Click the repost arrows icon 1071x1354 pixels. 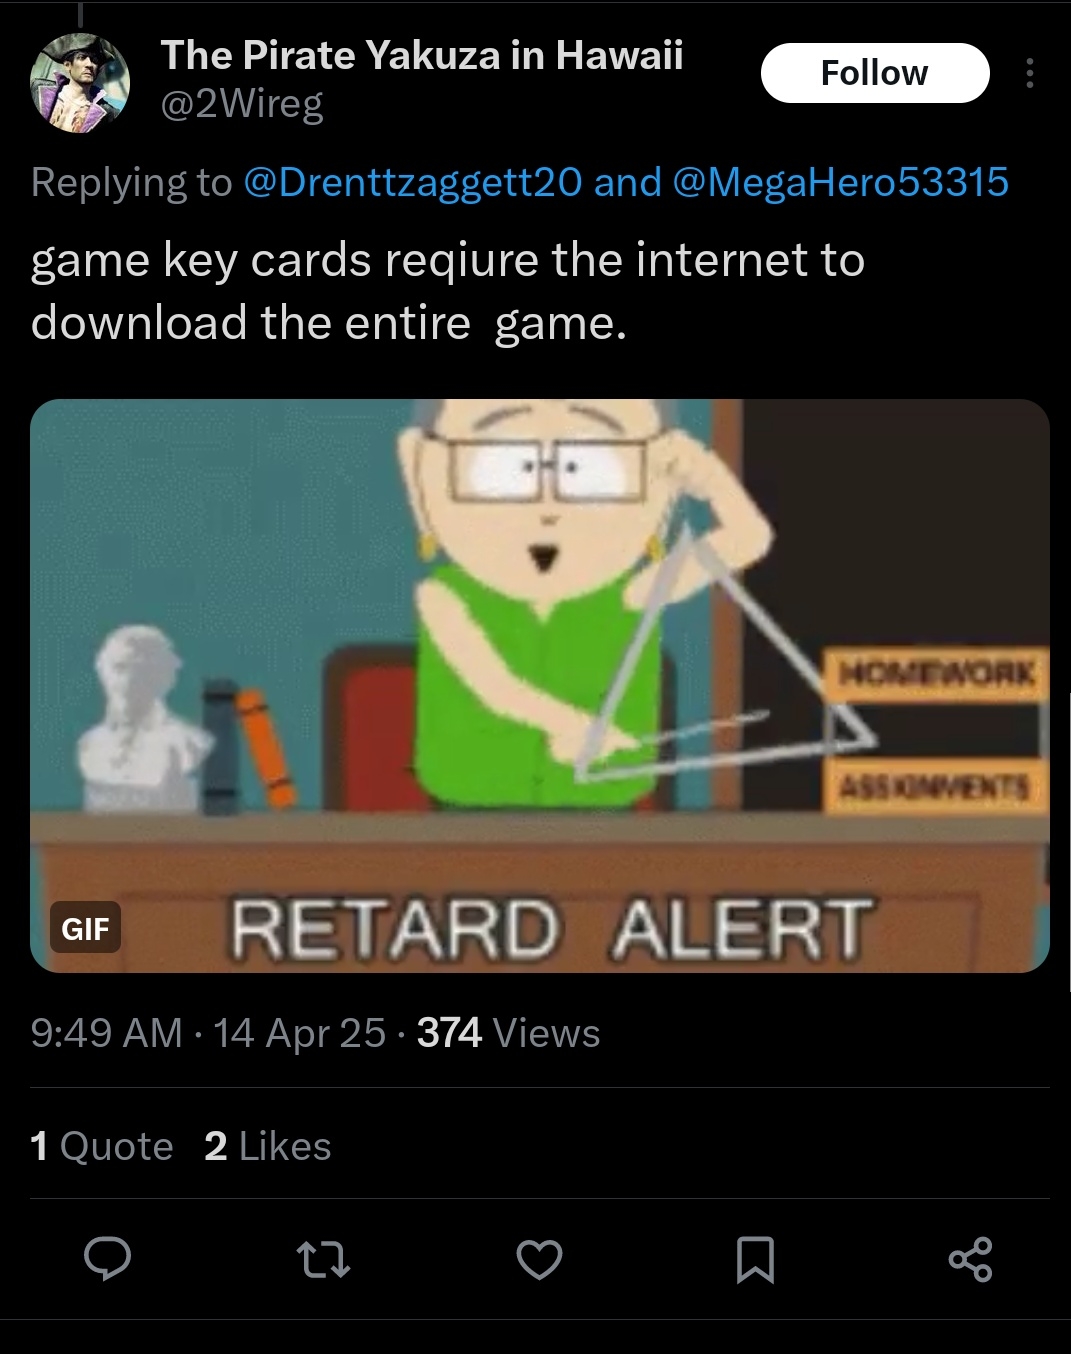325,1259
